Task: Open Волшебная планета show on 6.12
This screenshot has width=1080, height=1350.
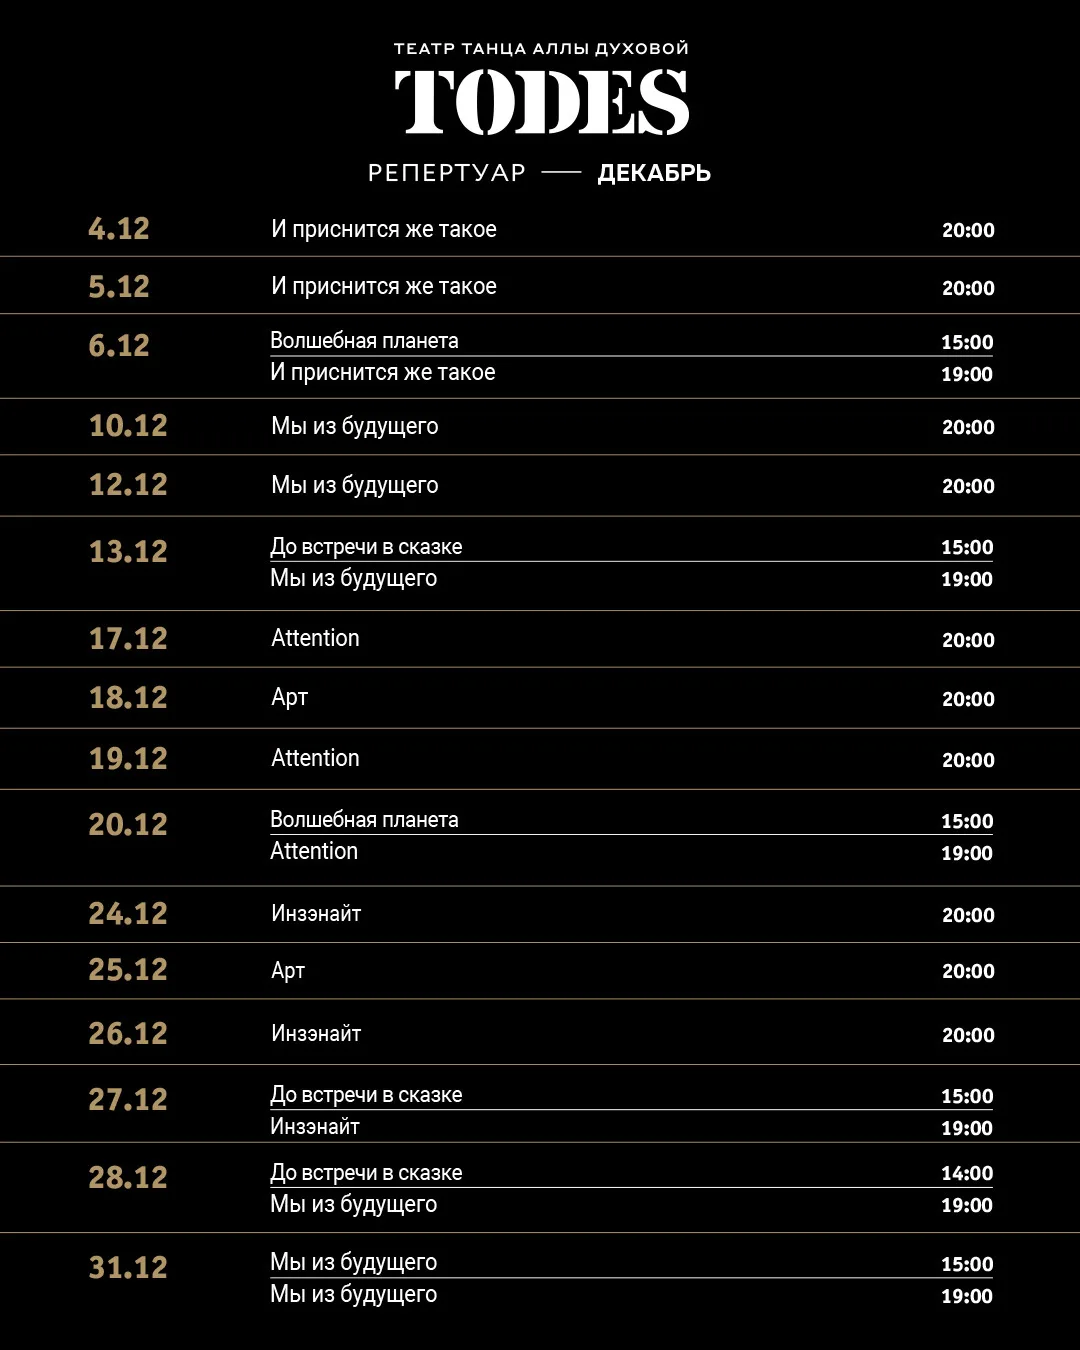Action: click(364, 341)
